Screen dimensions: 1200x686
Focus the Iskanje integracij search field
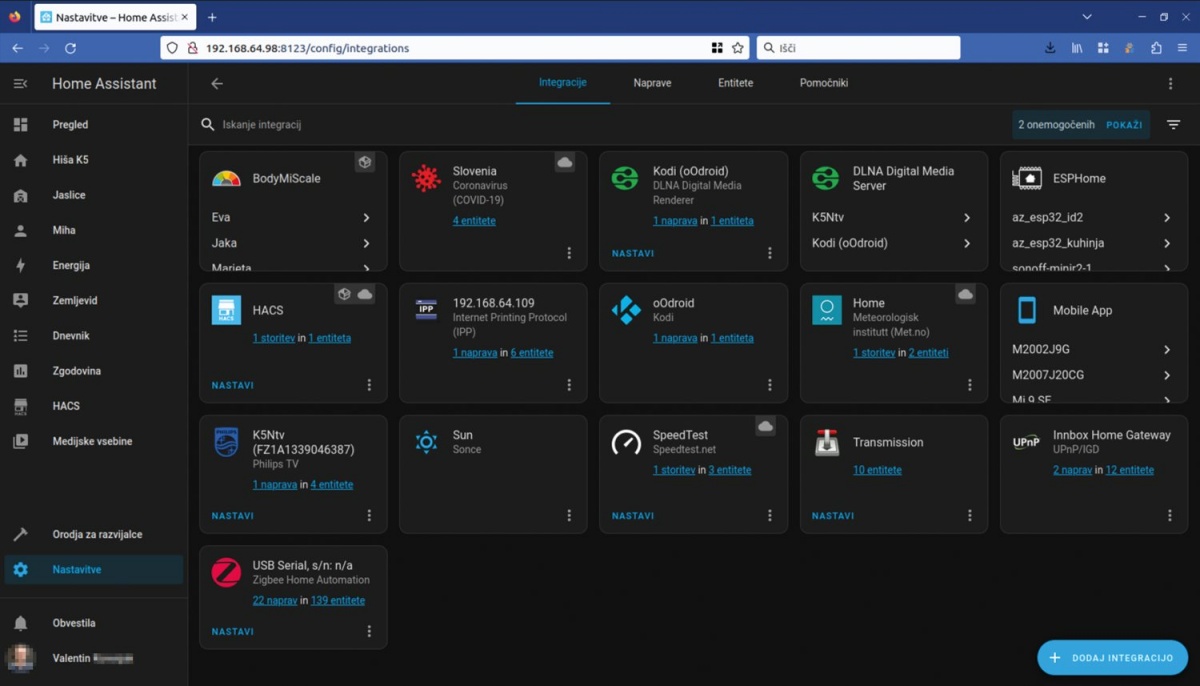[x=600, y=125]
